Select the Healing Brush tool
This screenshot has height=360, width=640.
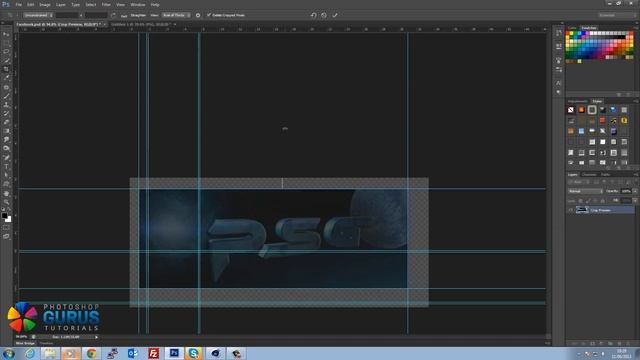click(6, 87)
